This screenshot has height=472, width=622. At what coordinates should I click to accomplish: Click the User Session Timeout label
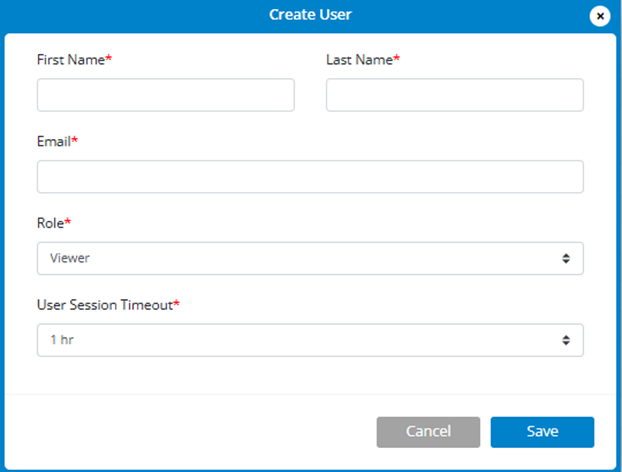(104, 305)
